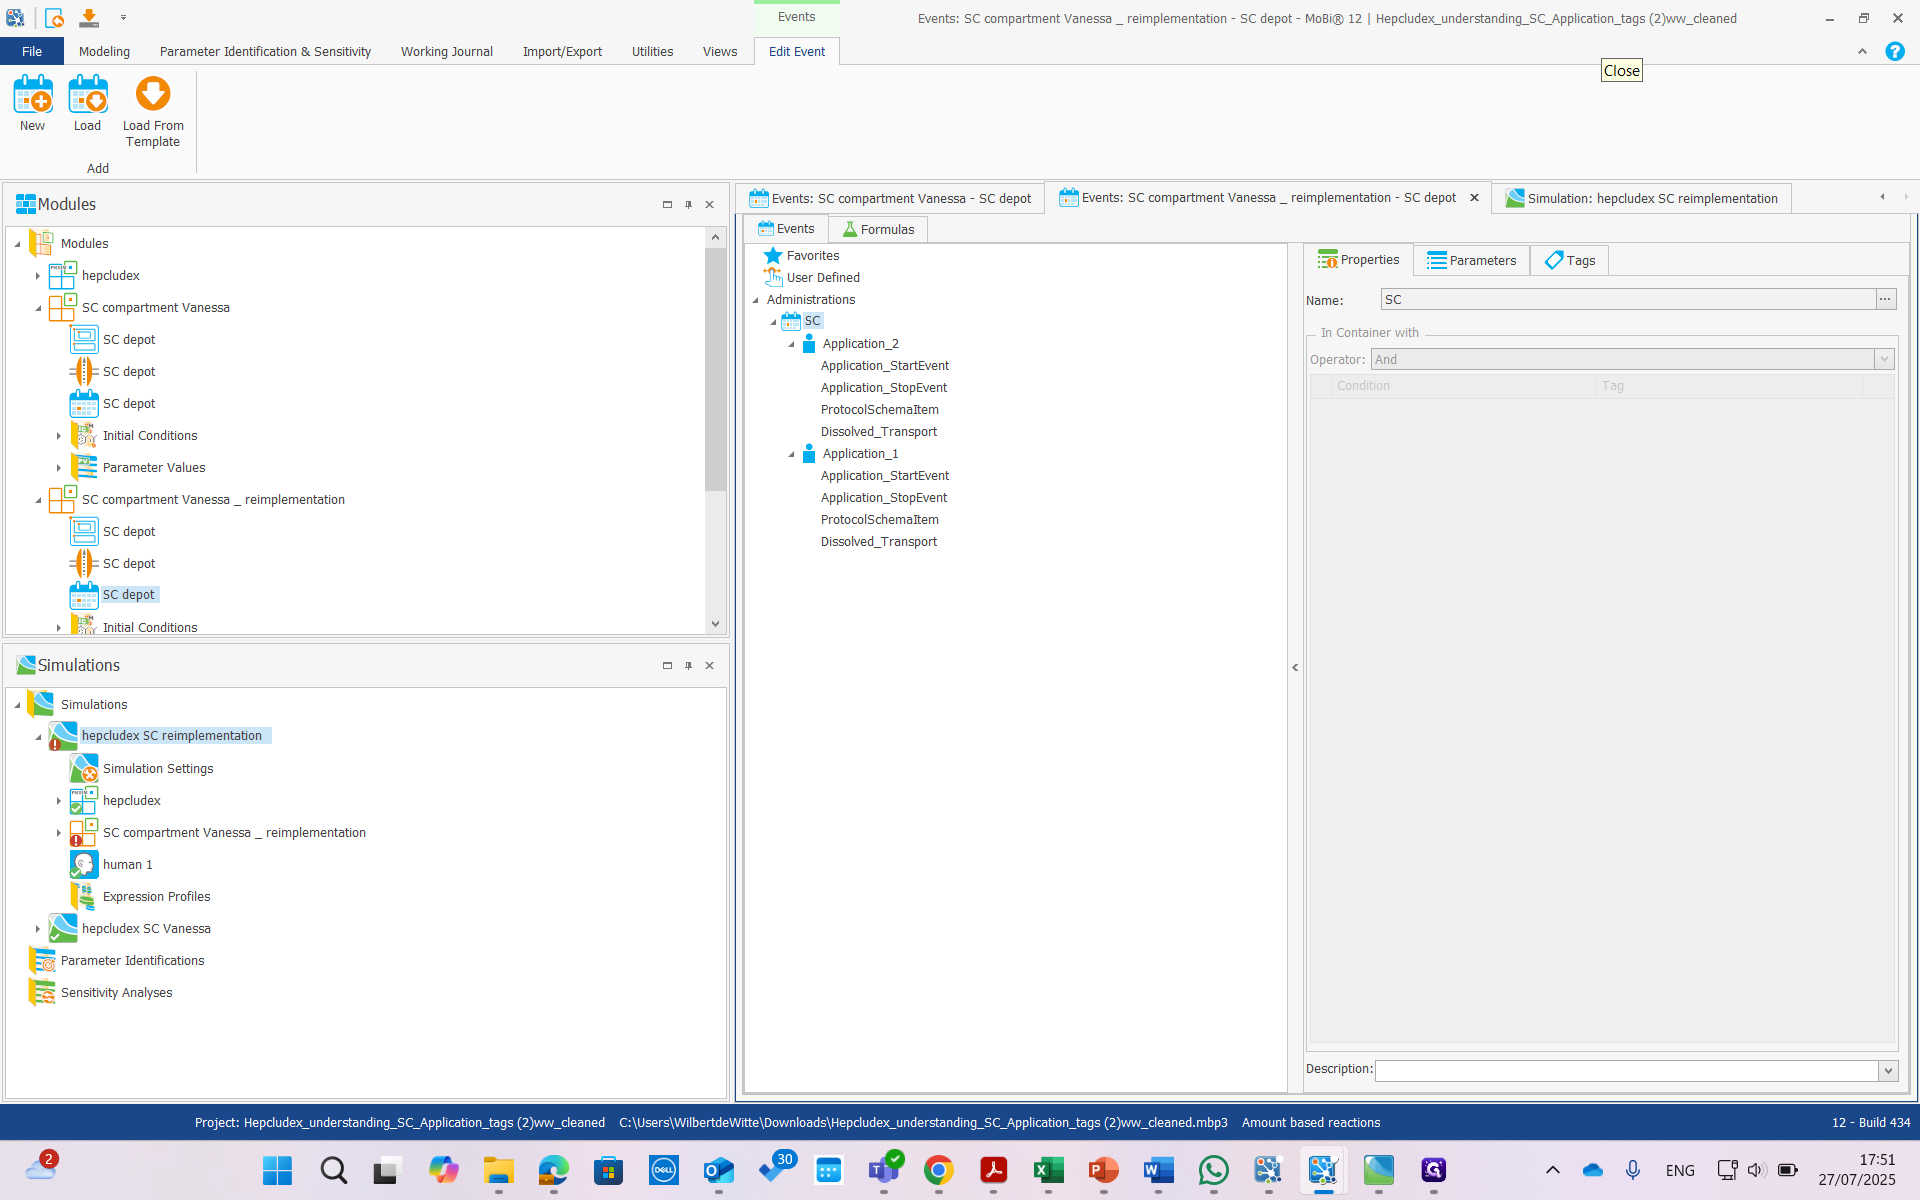Collapse the Administrations tree node
Image resolution: width=1920 pixels, height=1200 pixels.
coord(757,299)
